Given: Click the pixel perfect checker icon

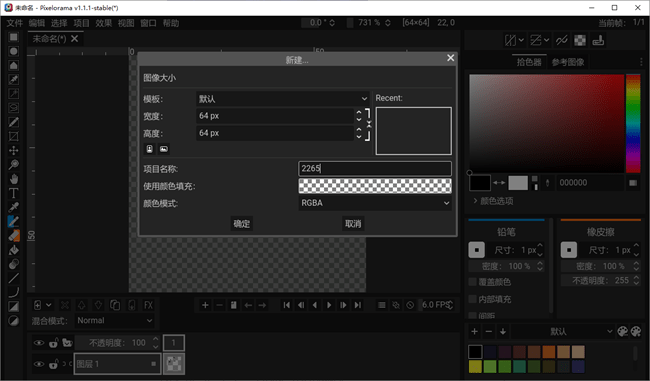Looking at the screenshot, I should 580,40.
